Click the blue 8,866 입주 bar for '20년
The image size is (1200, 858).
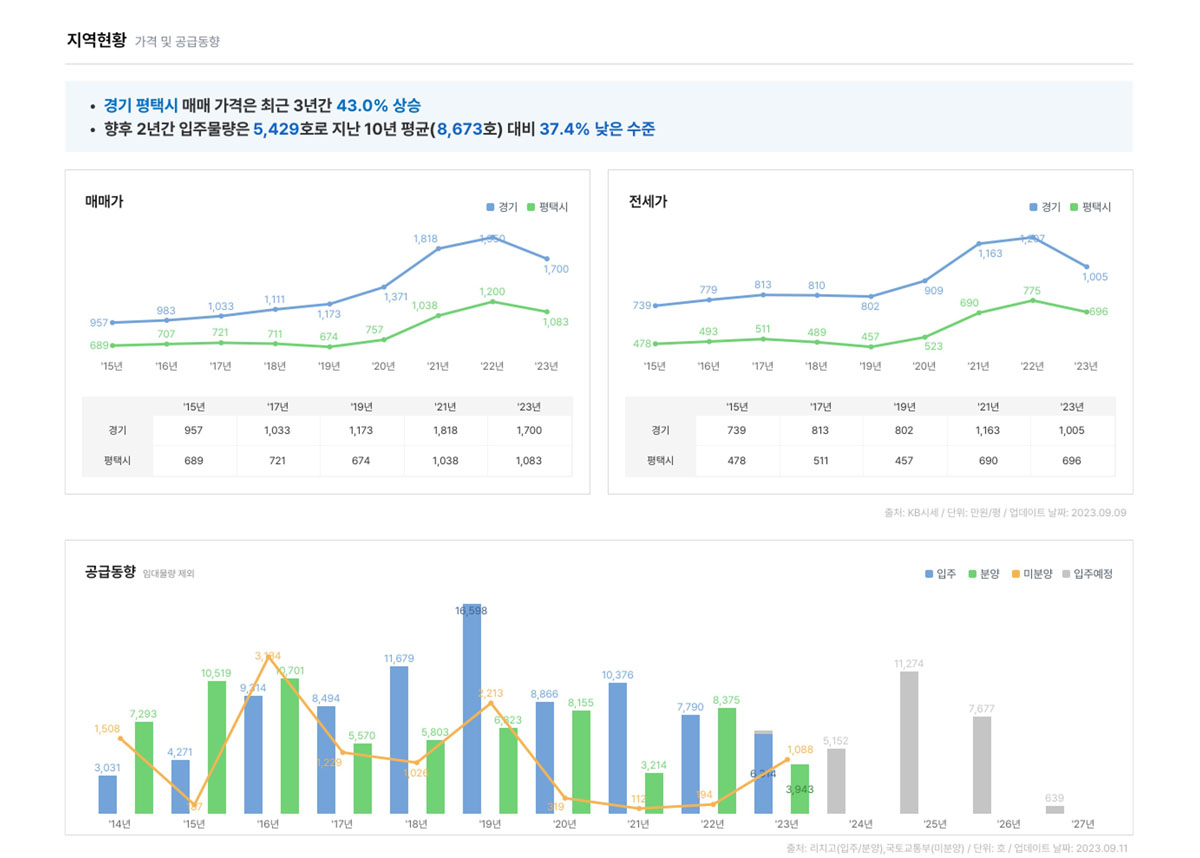pyautogui.click(x=545, y=758)
